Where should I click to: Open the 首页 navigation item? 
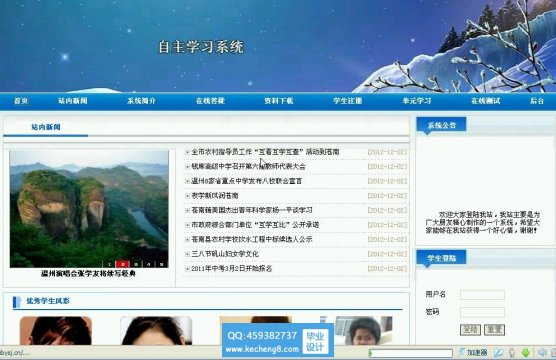click(21, 101)
